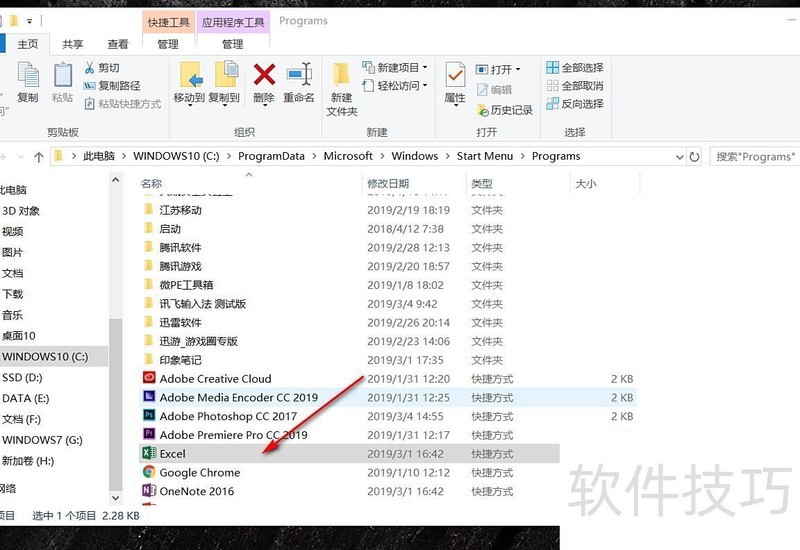Click the New Folder icon

tap(342, 78)
